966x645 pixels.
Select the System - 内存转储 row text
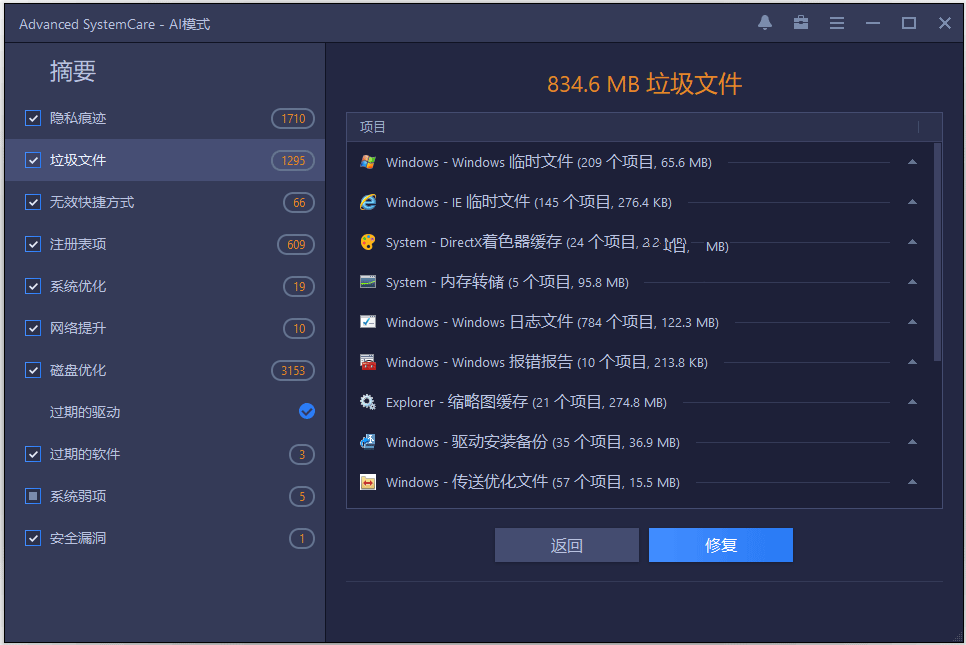[x=507, y=282]
